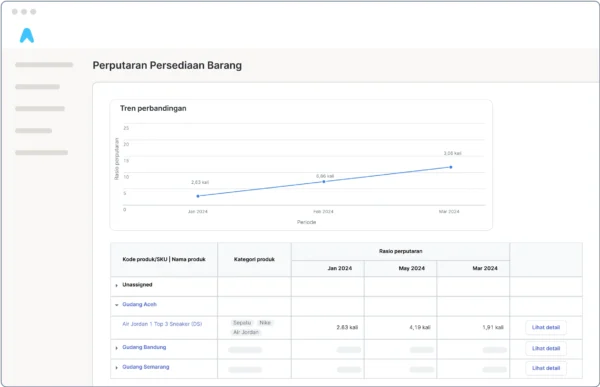Open Air Jordan 1 Top 3 Sneaker product

[162, 324]
